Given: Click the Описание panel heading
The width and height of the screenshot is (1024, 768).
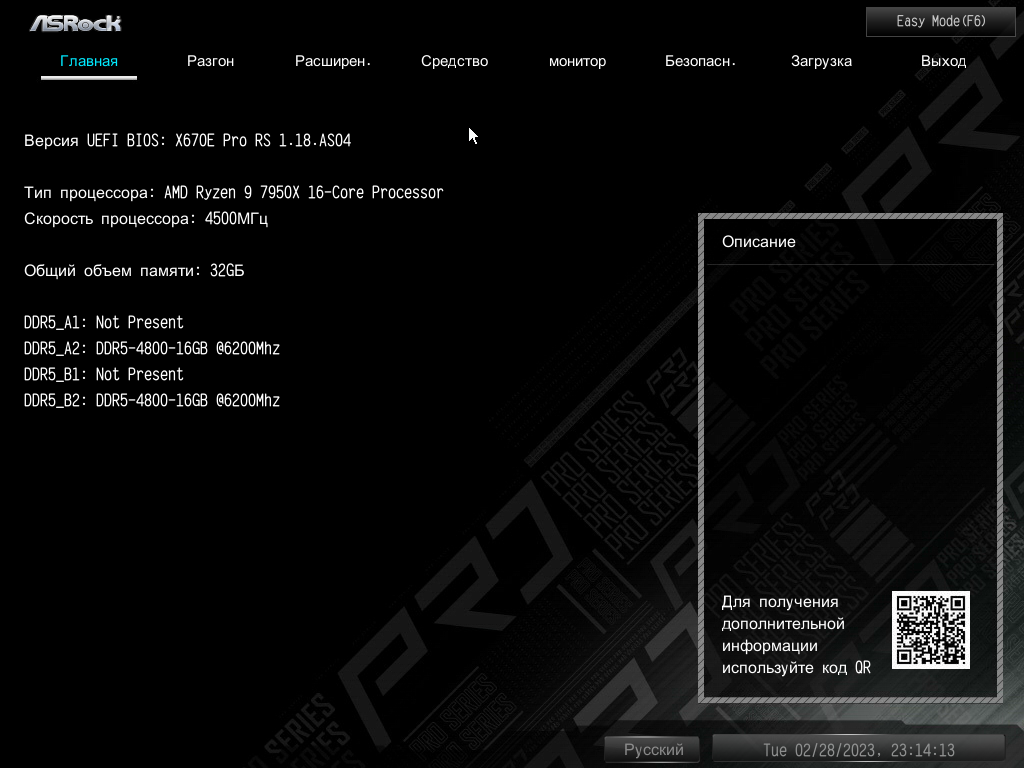Looking at the screenshot, I should 758,242.
